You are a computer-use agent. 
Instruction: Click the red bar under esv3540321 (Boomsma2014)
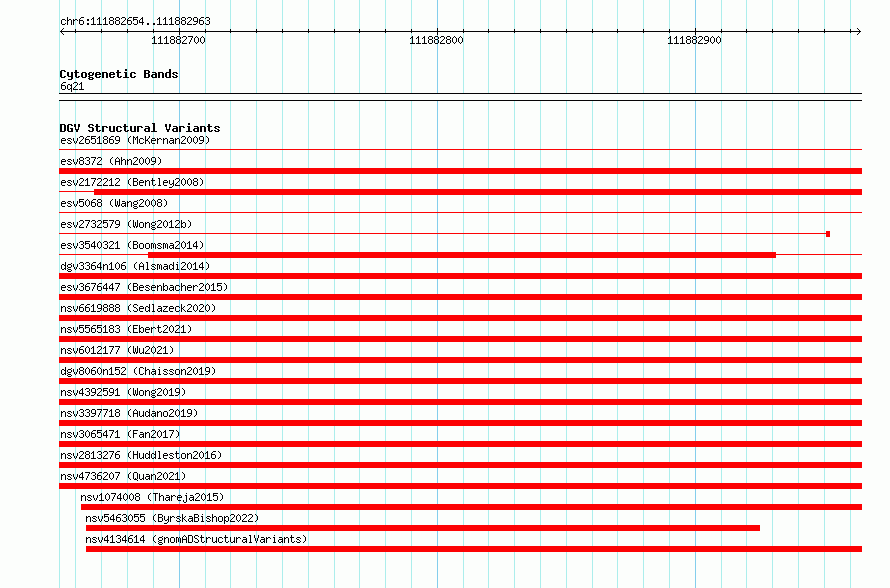(461, 255)
